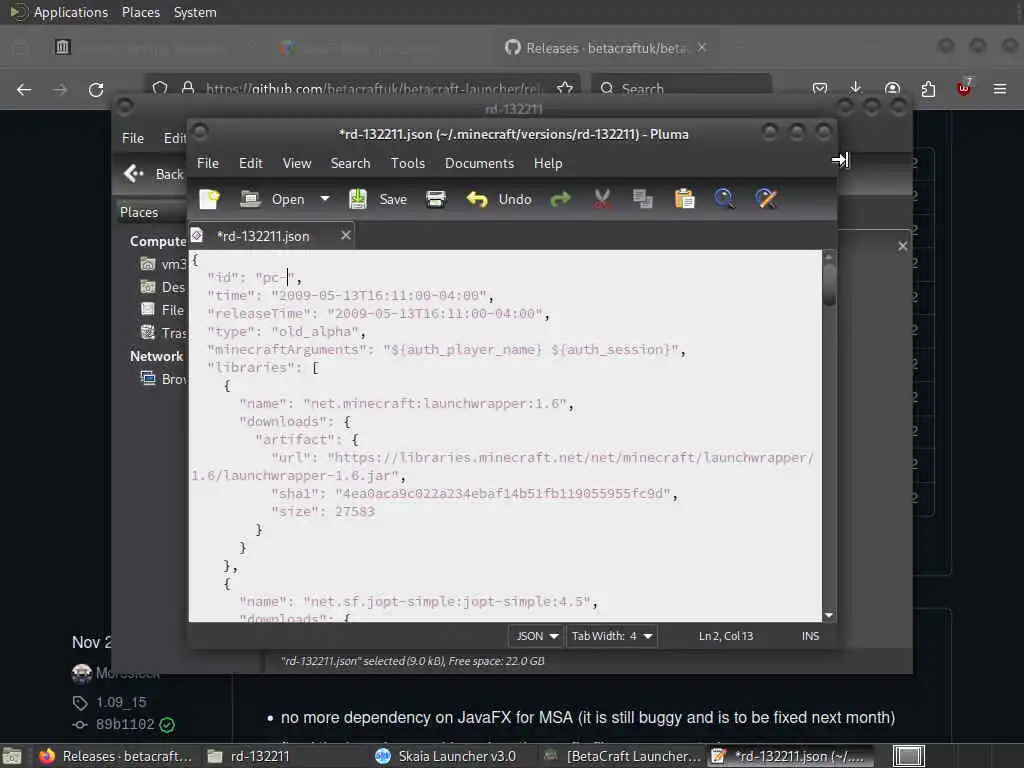Click INS insert mode indicator
This screenshot has width=1024, height=768.
pyautogui.click(x=810, y=636)
